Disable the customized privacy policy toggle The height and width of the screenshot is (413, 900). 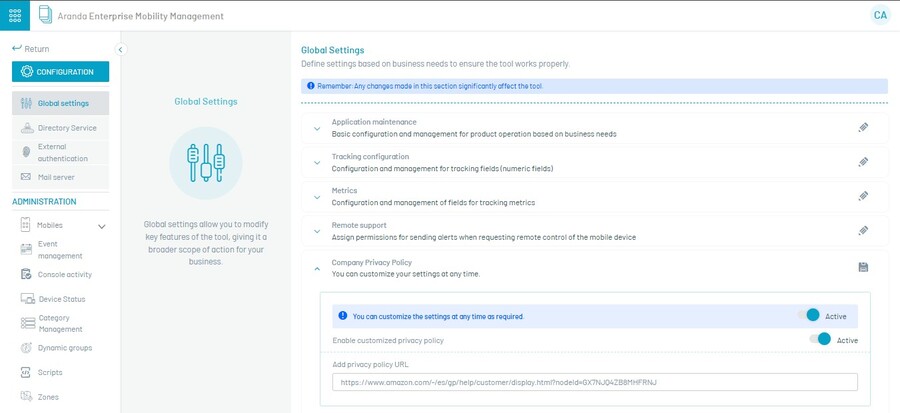coord(821,340)
